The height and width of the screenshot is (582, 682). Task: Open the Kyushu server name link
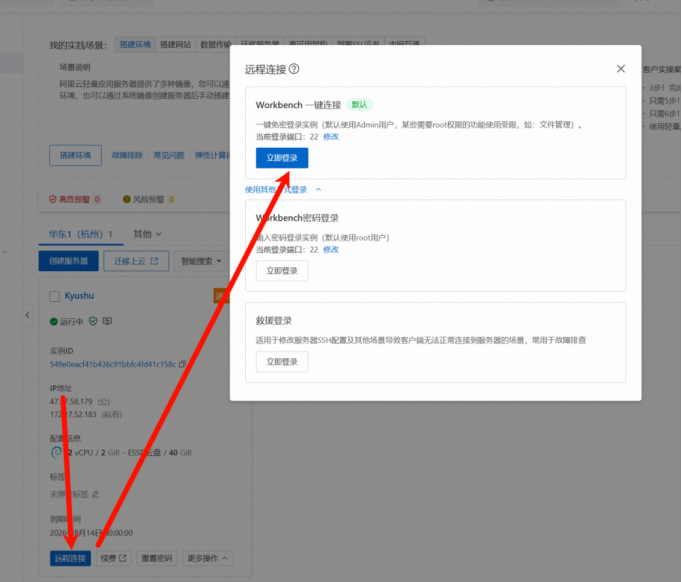coord(79,296)
